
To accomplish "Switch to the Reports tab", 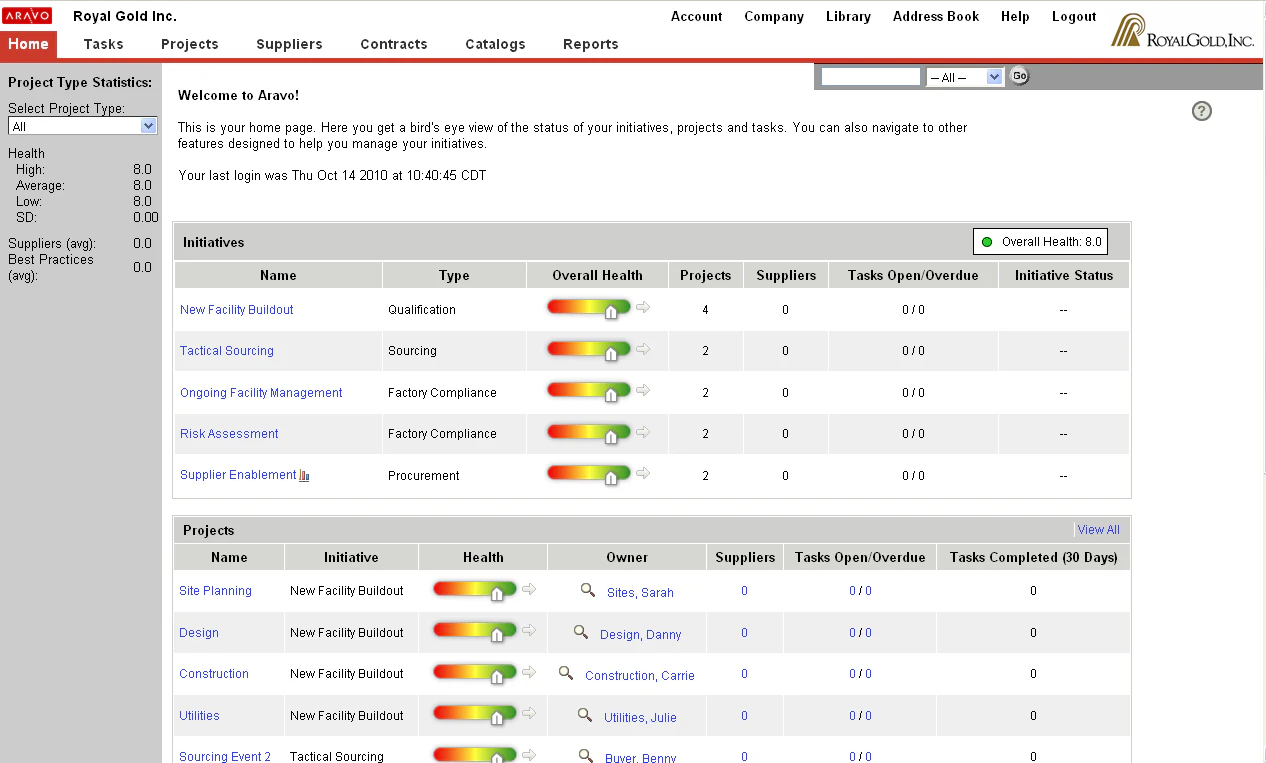I will point(590,44).
